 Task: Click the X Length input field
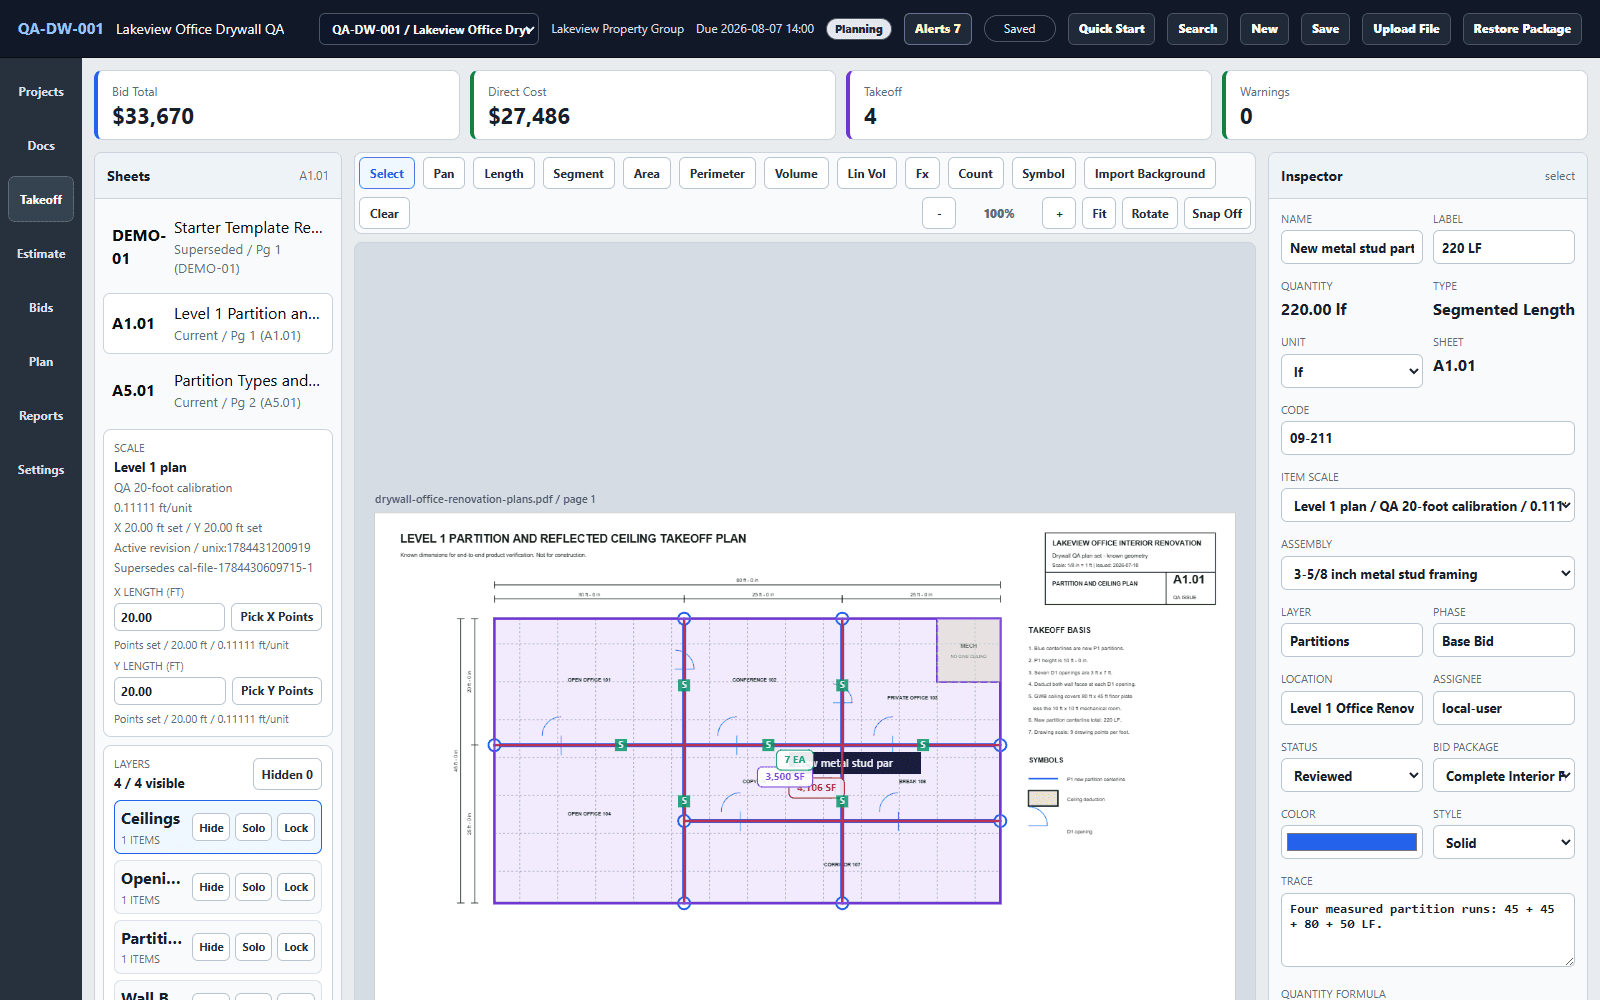169,617
